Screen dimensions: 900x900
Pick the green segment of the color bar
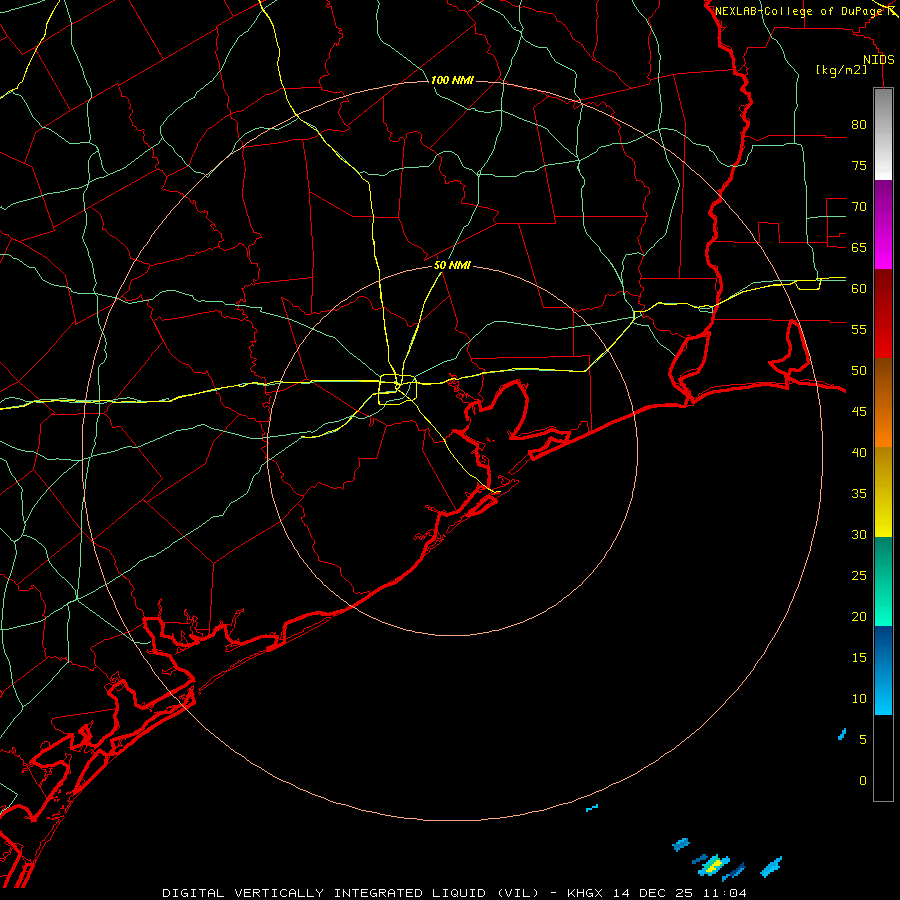[x=883, y=581]
